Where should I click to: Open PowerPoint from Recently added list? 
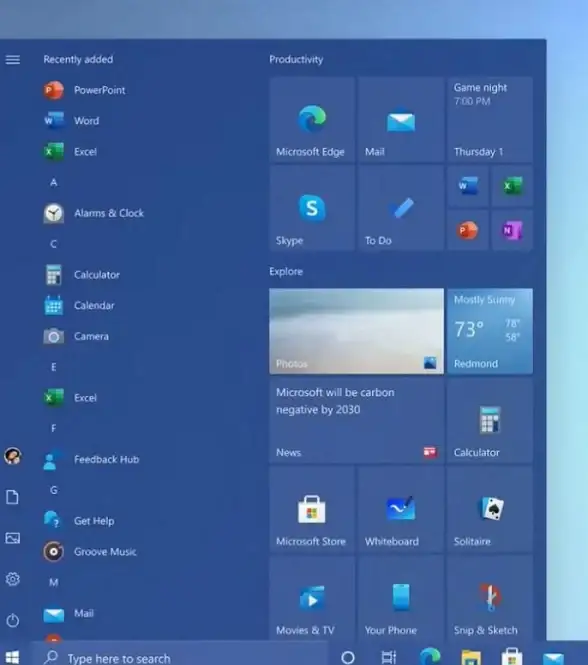click(x=85, y=90)
